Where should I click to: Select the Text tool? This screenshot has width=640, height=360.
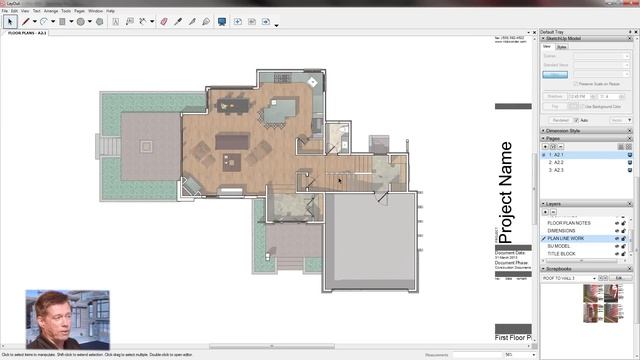pos(116,22)
